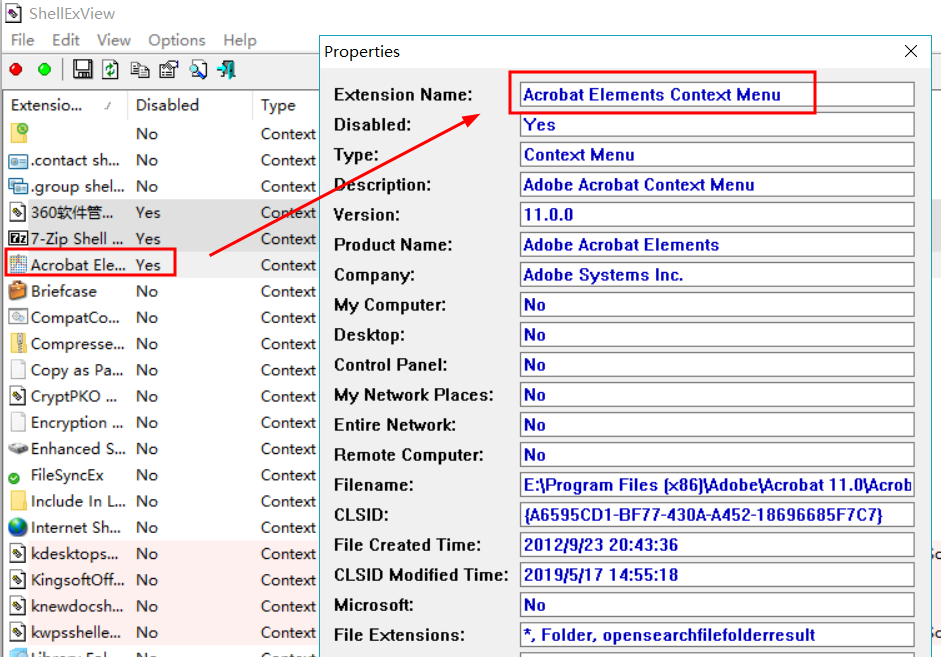
Task: Select the KingsoftOffice row icon
Action: click(18, 580)
